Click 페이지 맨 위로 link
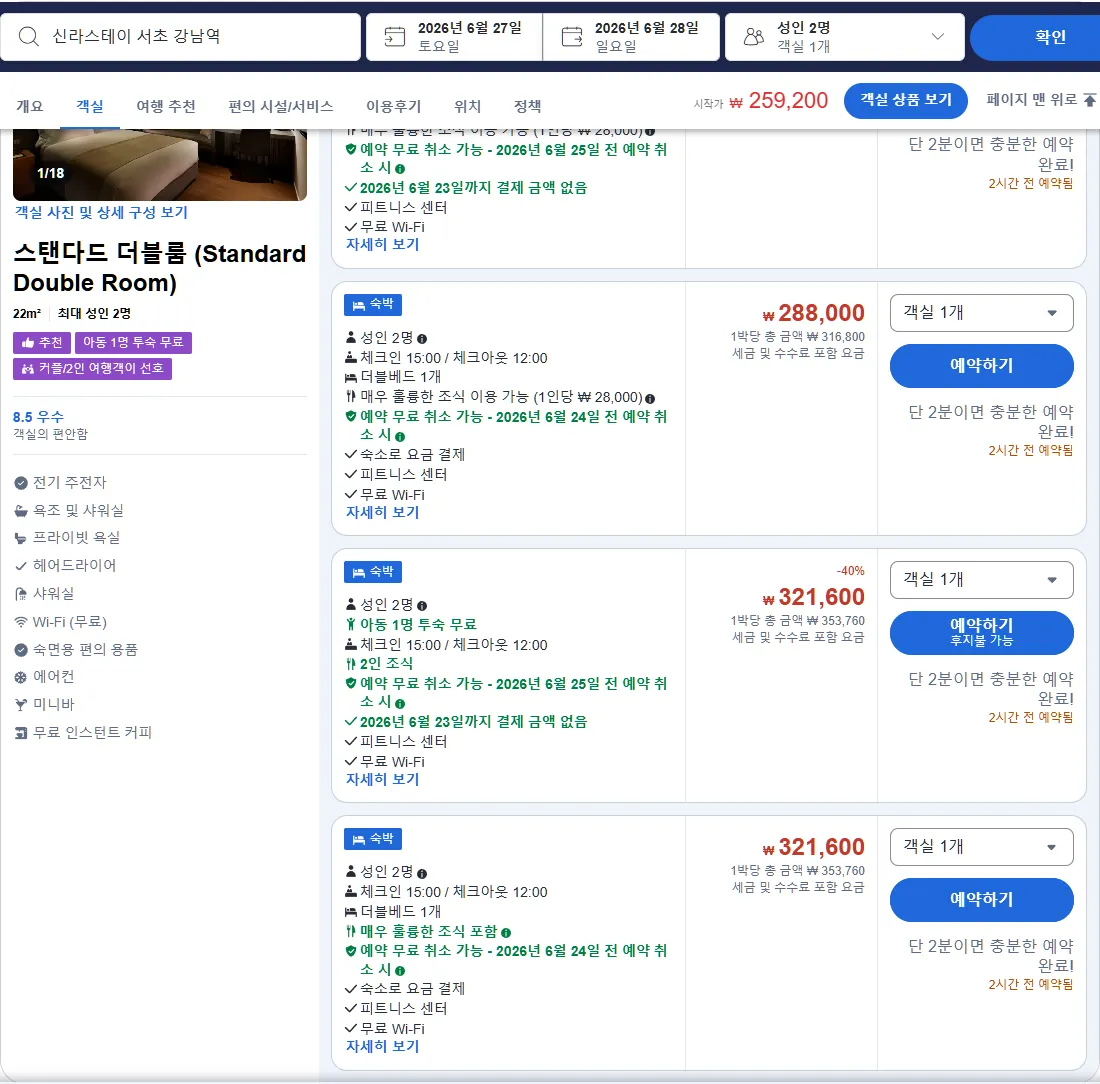Viewport: 1100px width, 1084px height. pos(1031,100)
